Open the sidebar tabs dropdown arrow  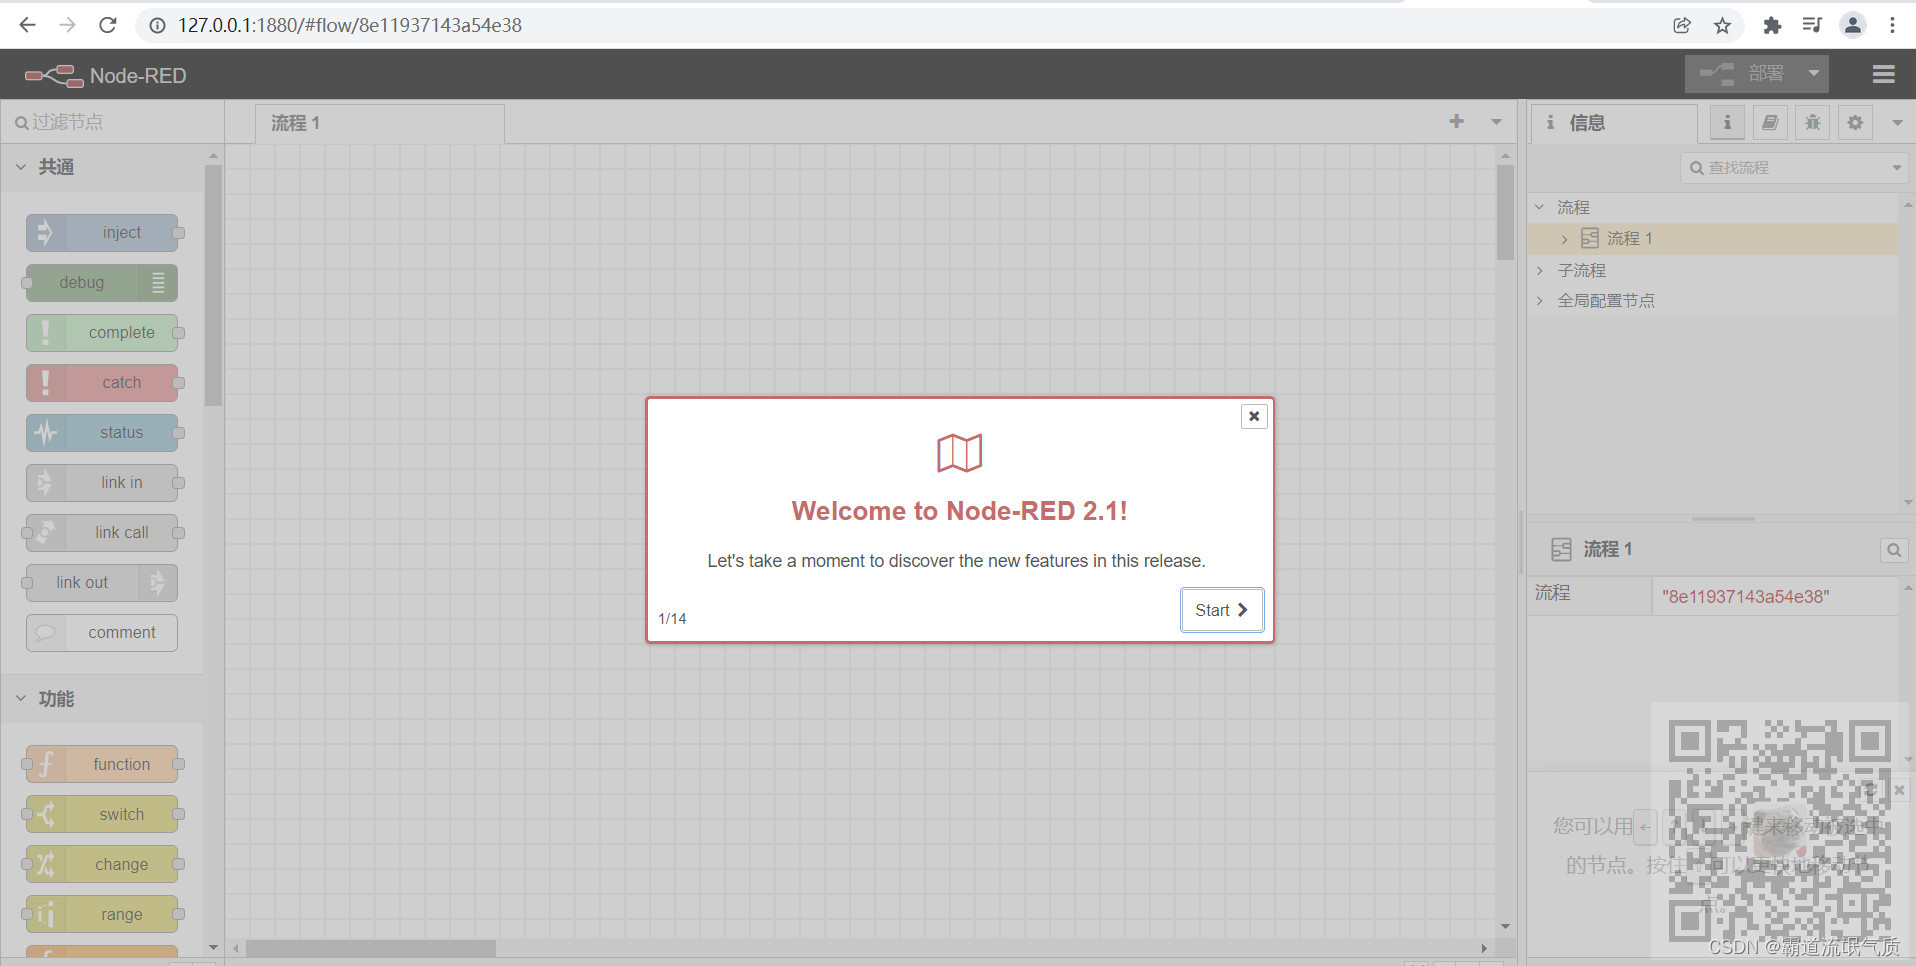tap(1897, 123)
